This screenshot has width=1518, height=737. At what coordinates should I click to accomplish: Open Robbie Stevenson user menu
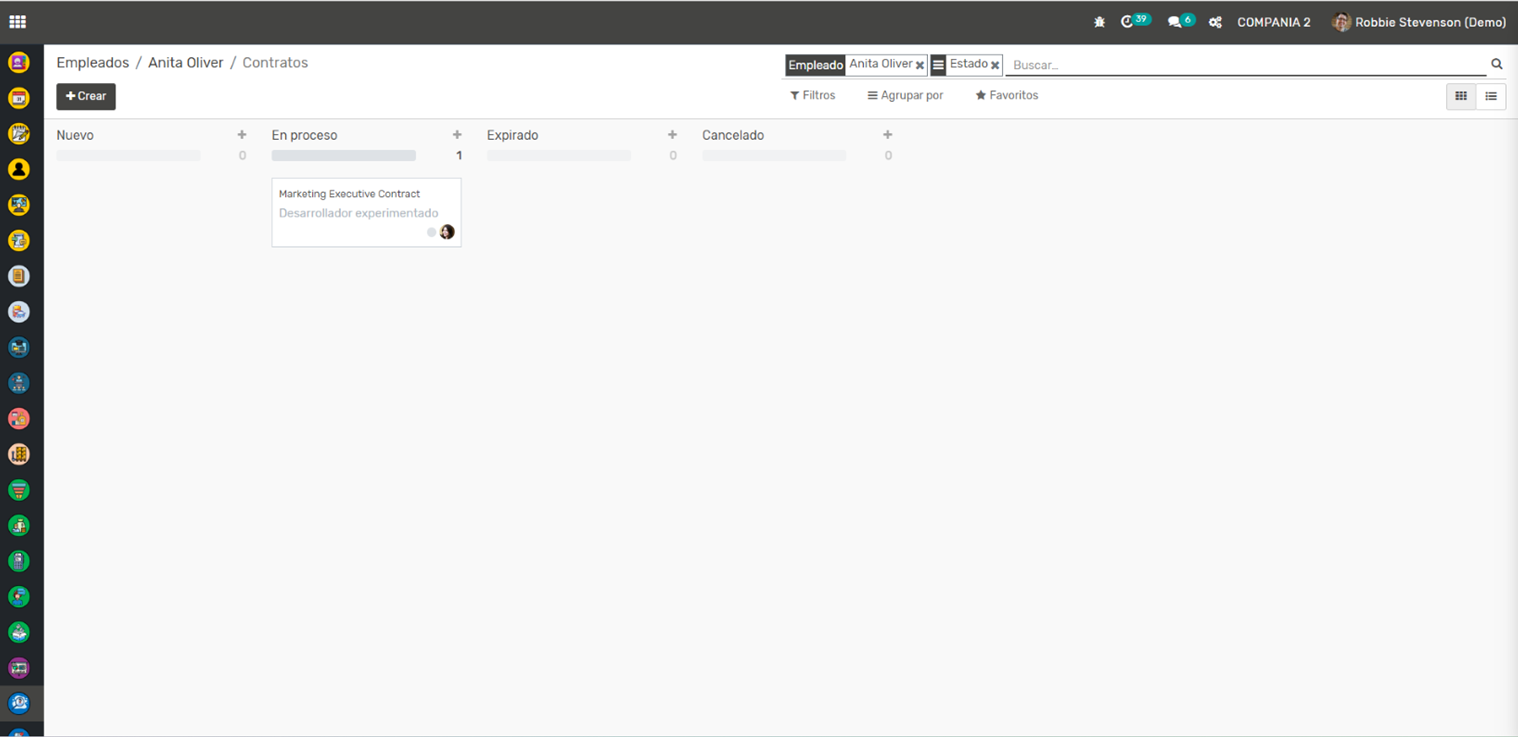[1419, 22]
